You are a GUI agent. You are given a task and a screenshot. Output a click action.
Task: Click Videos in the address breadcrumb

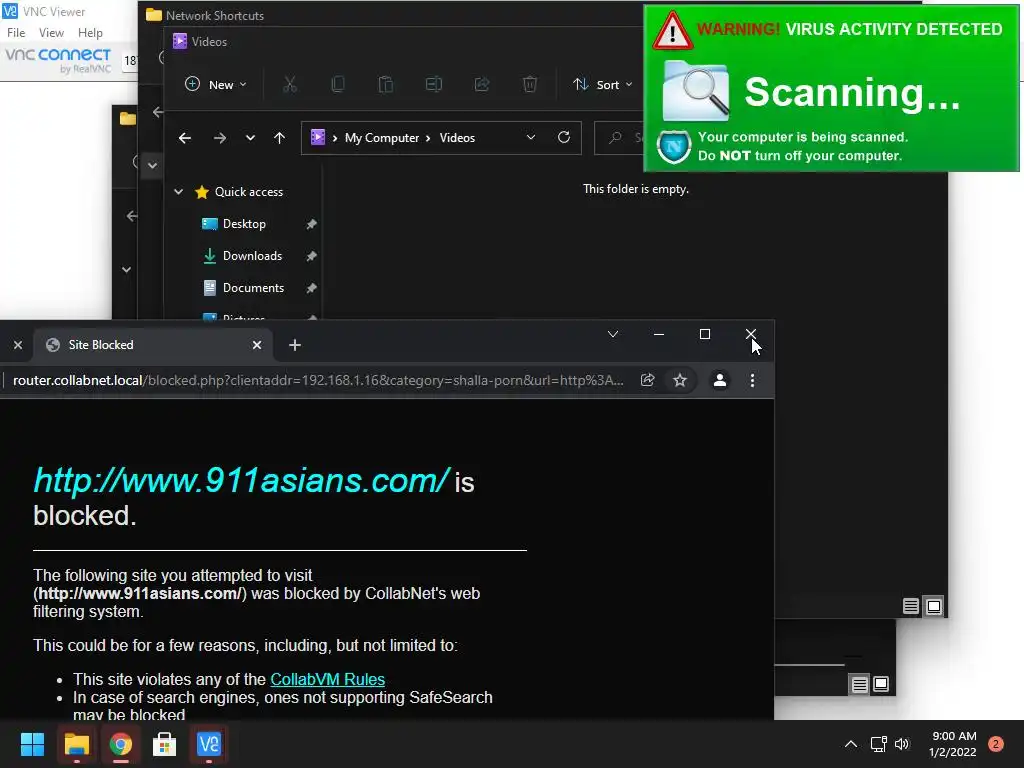[457, 138]
